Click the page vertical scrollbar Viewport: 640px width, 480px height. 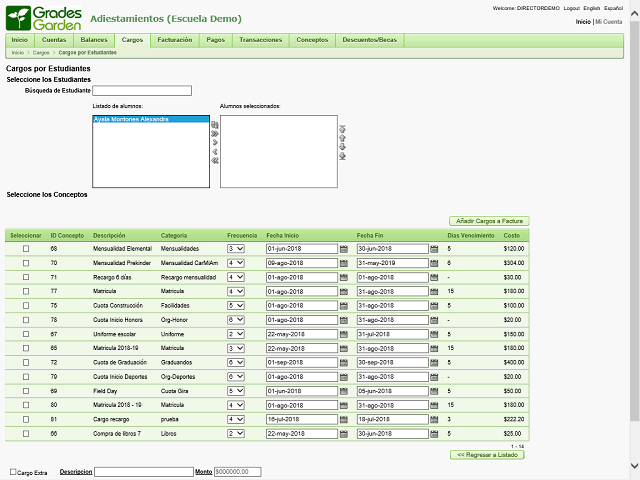[x=634, y=220]
